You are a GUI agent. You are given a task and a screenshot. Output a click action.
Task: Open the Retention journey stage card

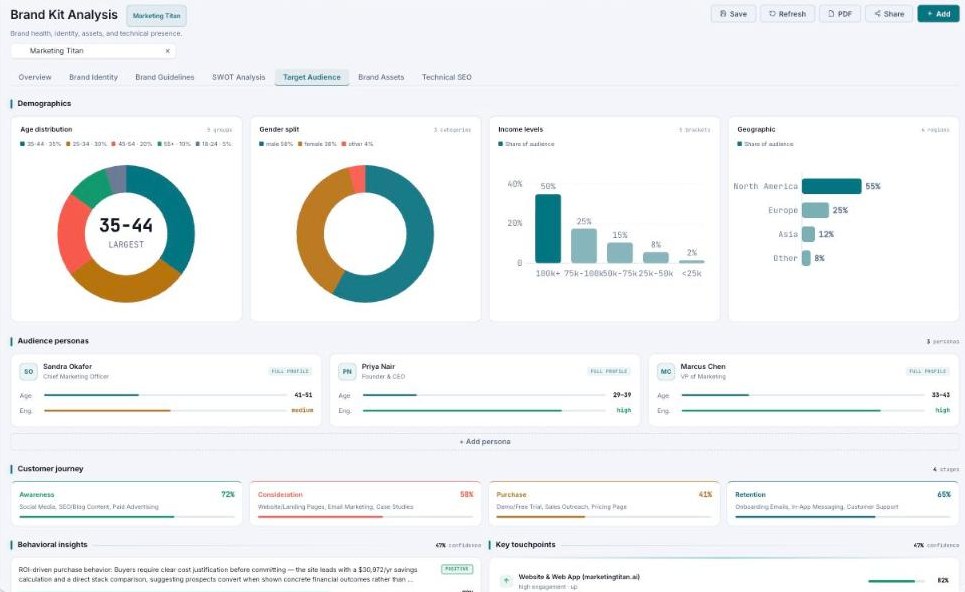(843, 503)
